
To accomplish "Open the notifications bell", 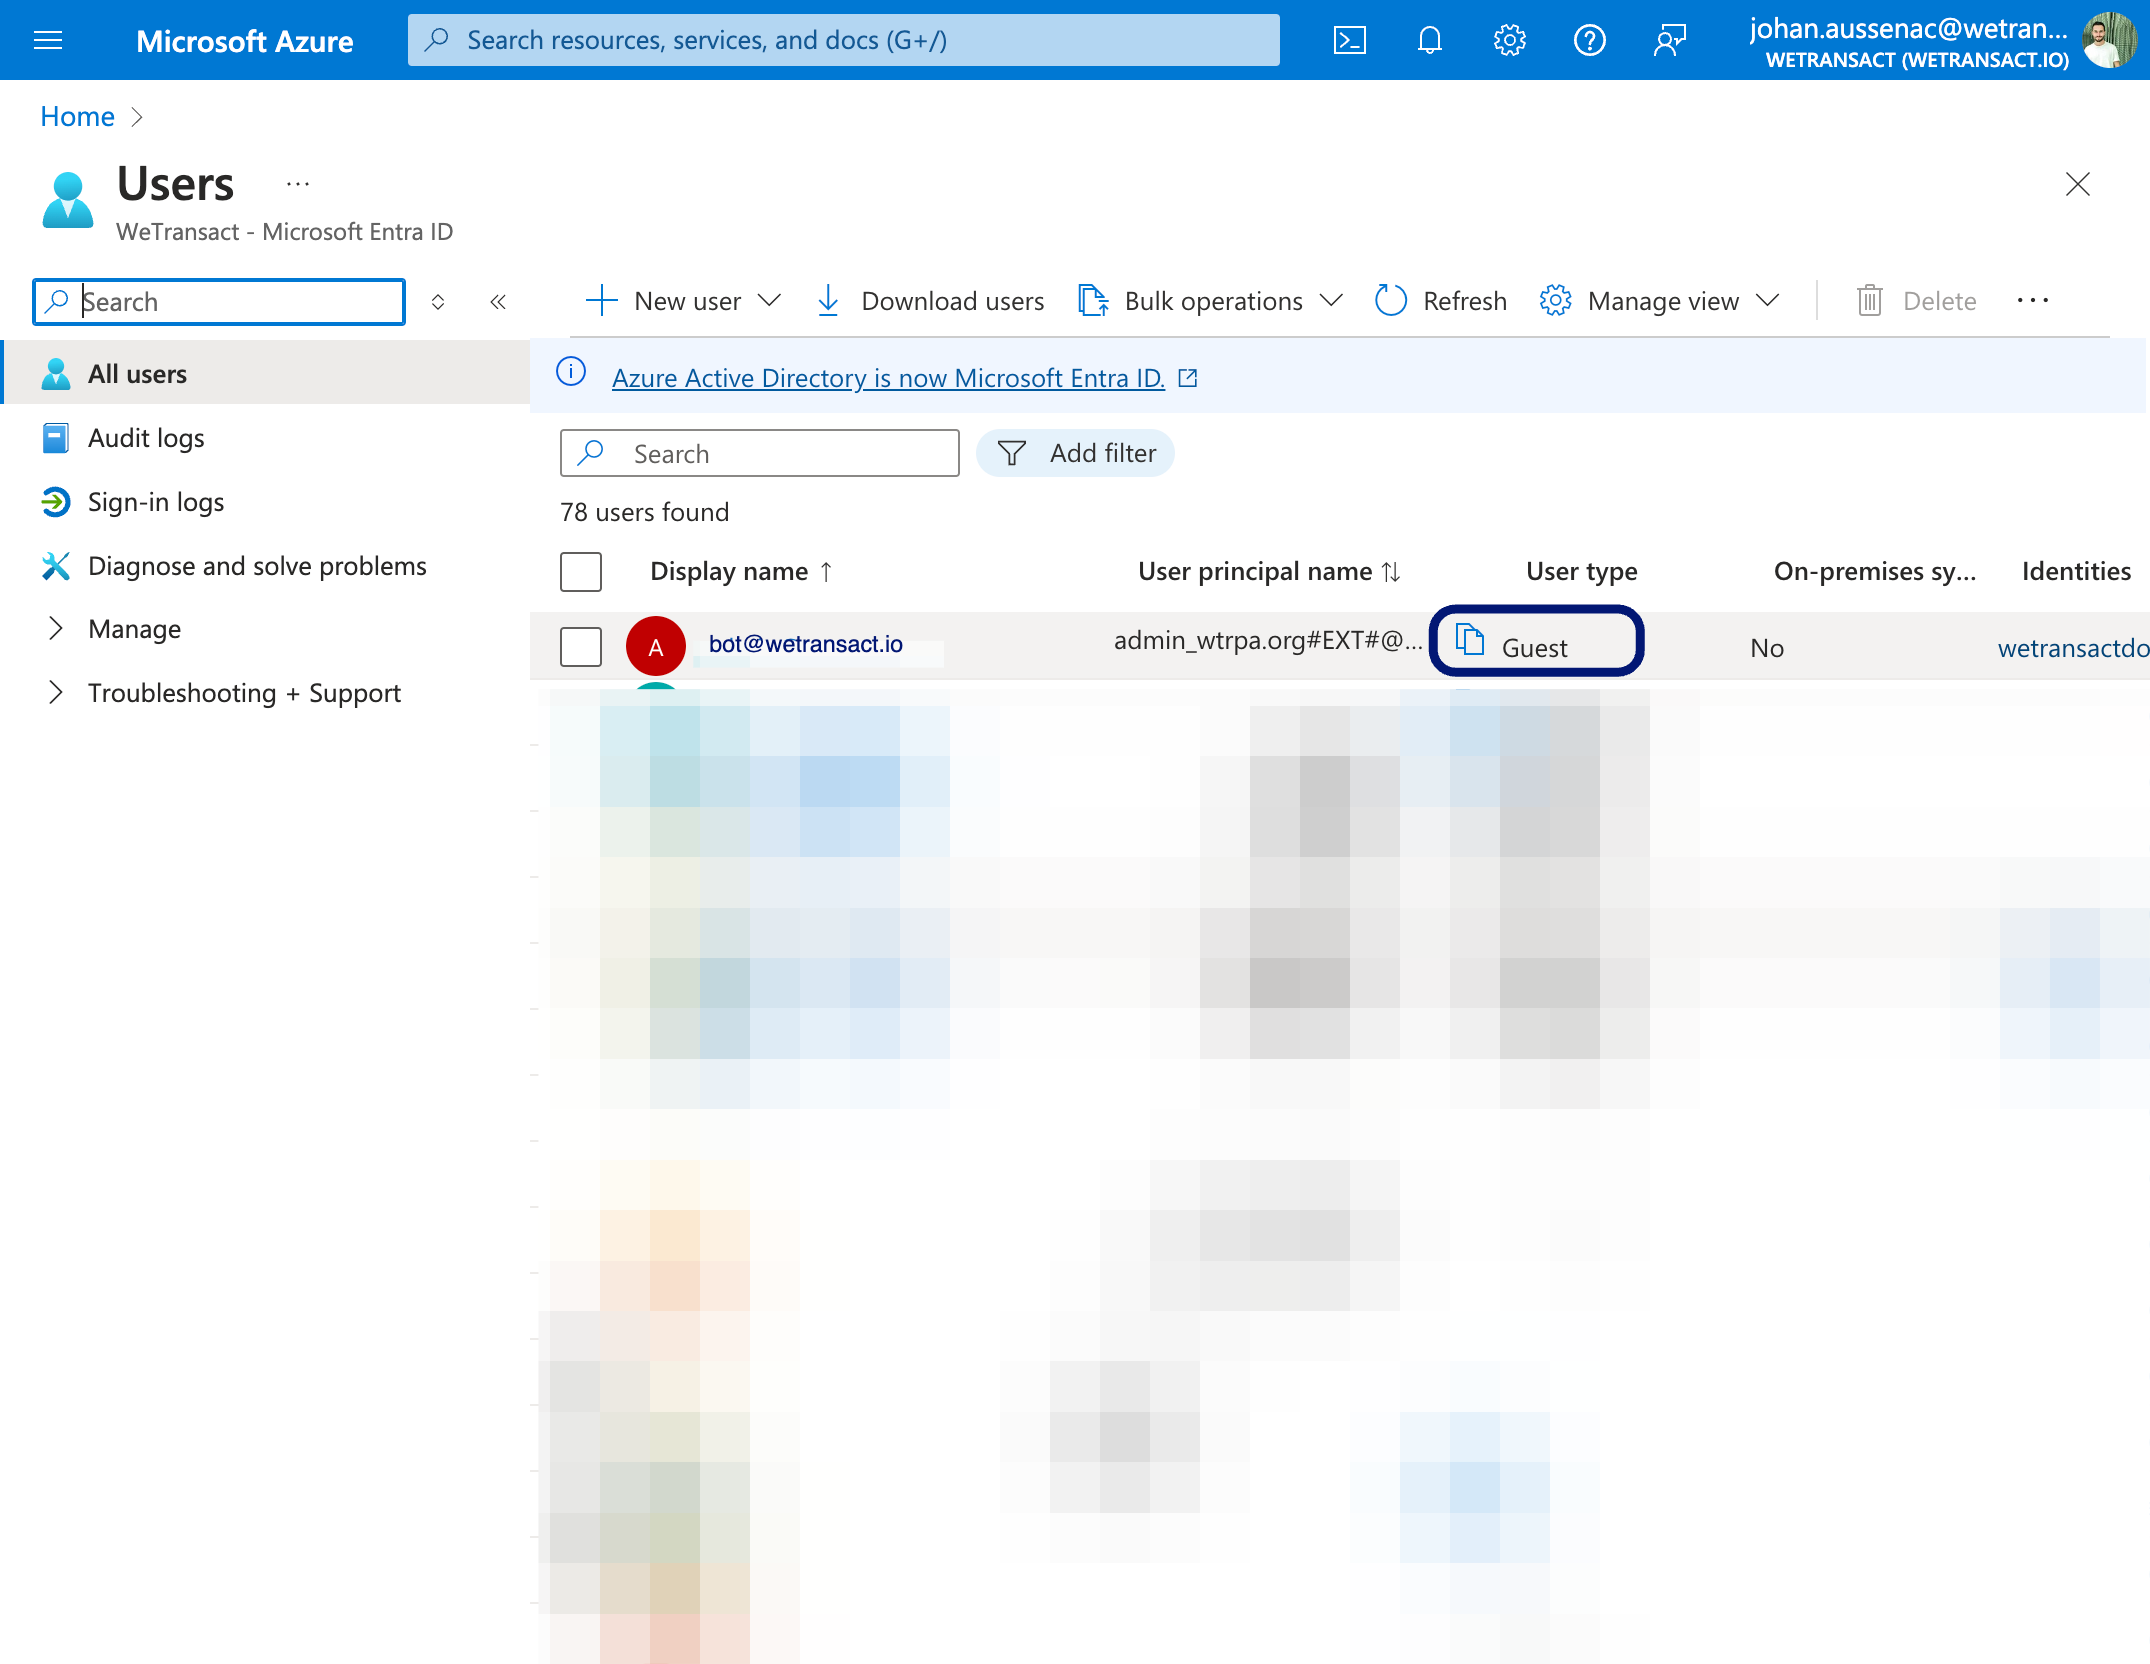I will 1430,40.
